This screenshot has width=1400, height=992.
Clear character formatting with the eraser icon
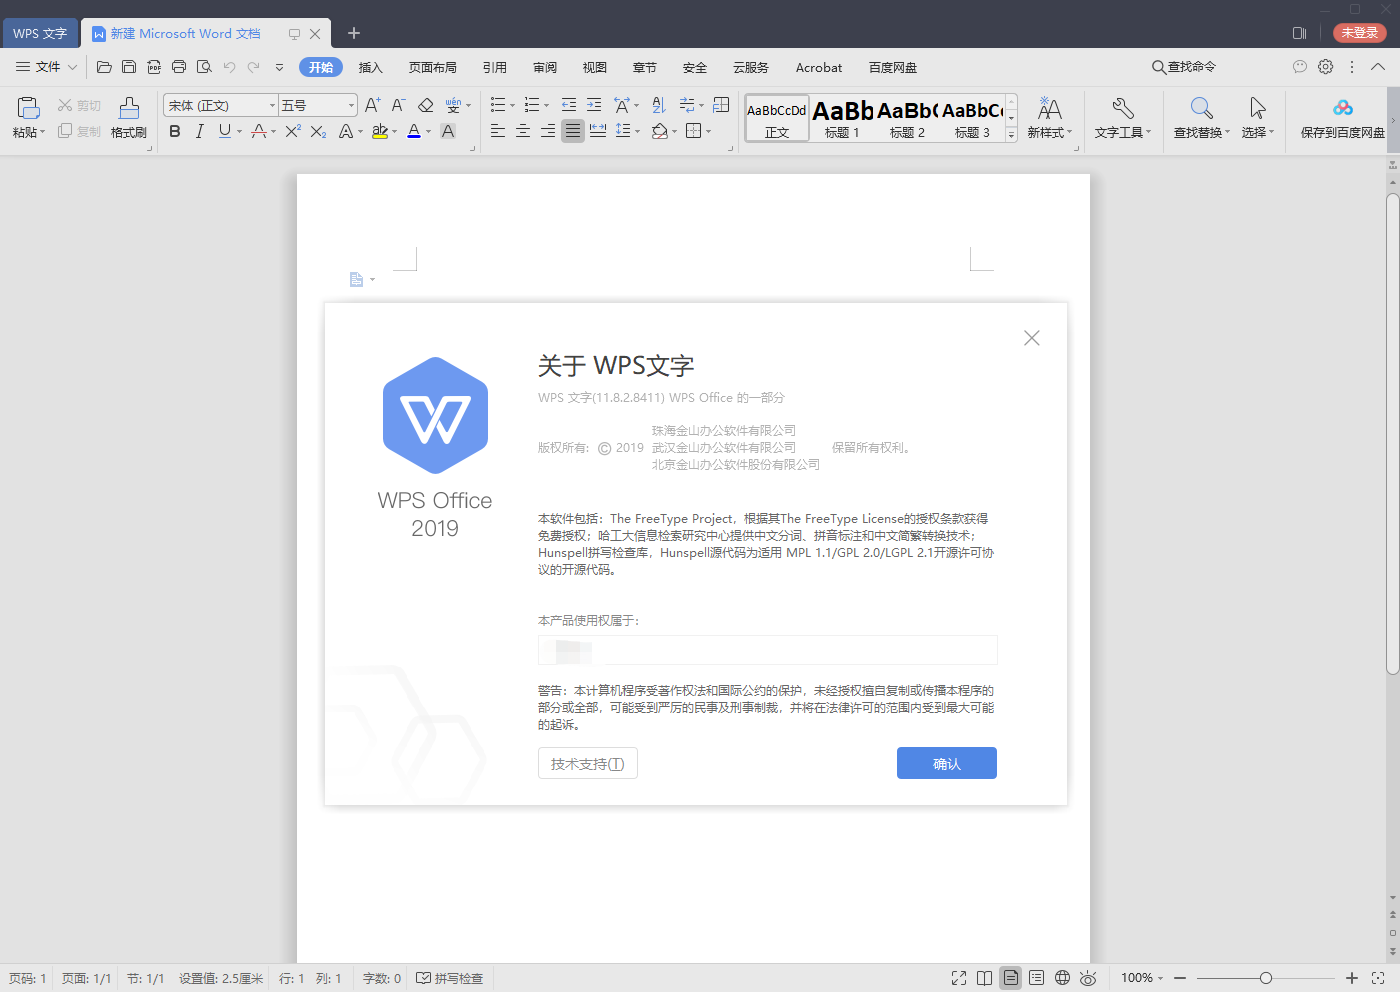point(425,104)
